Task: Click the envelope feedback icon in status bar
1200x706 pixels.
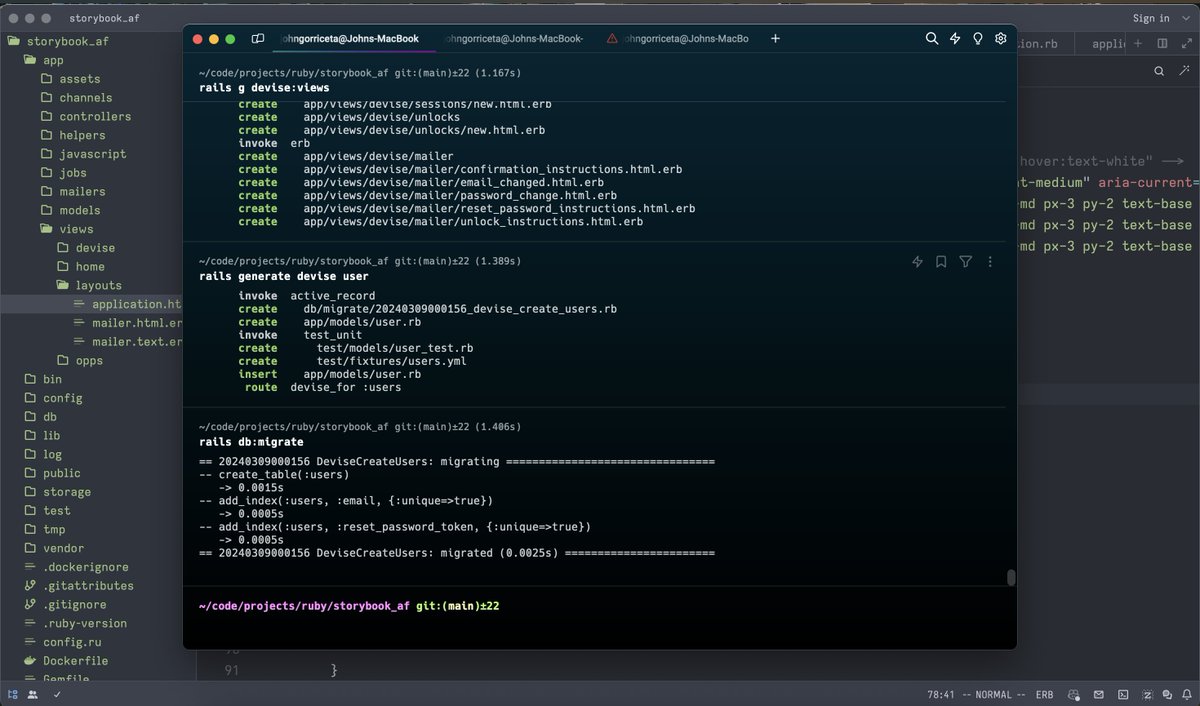Action: [1098, 694]
